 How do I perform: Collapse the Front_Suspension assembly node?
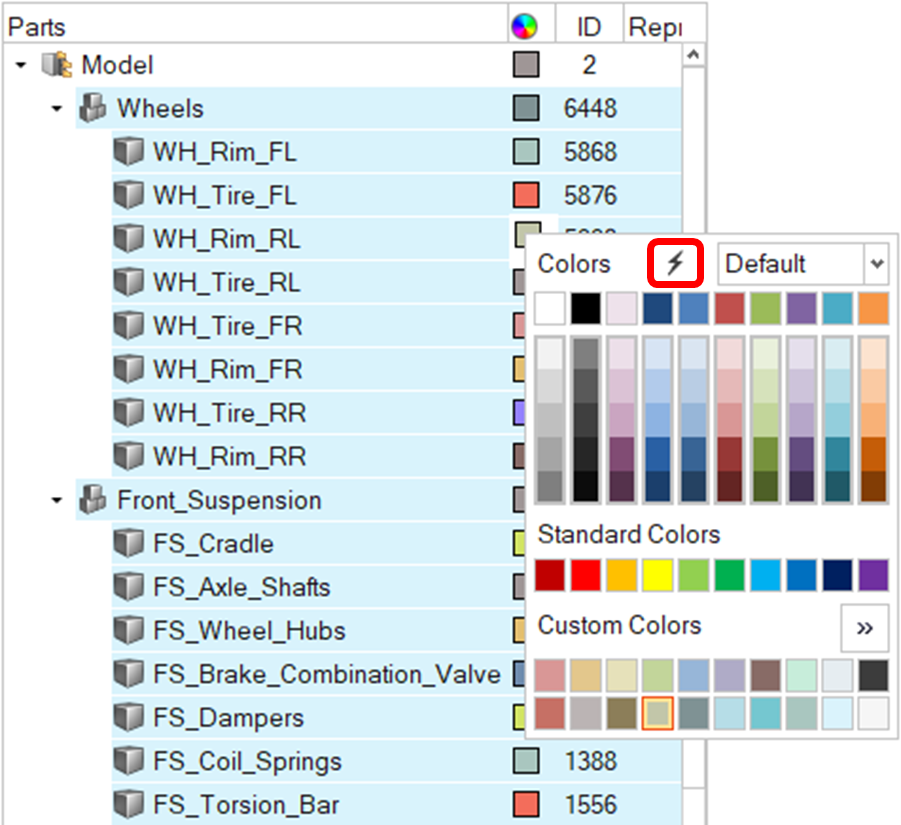pyautogui.click(x=57, y=501)
